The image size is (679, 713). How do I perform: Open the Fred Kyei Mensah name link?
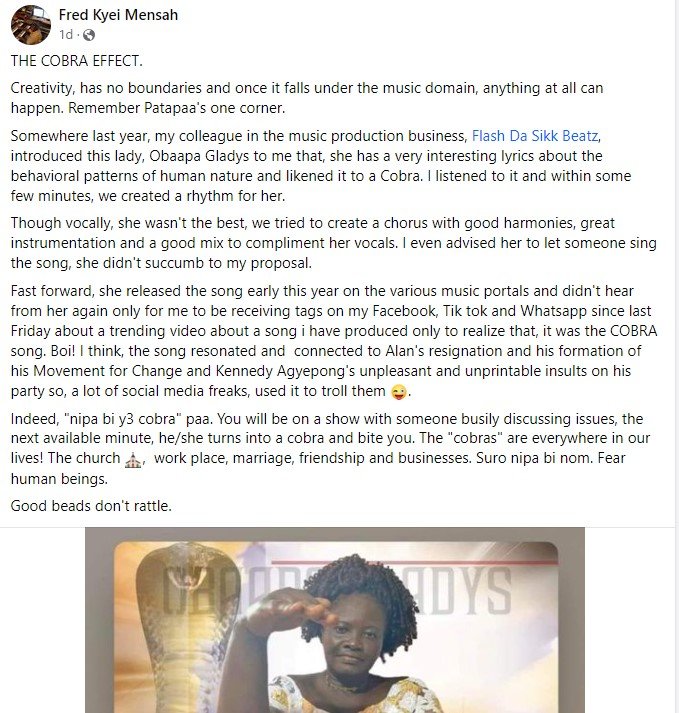(x=118, y=15)
